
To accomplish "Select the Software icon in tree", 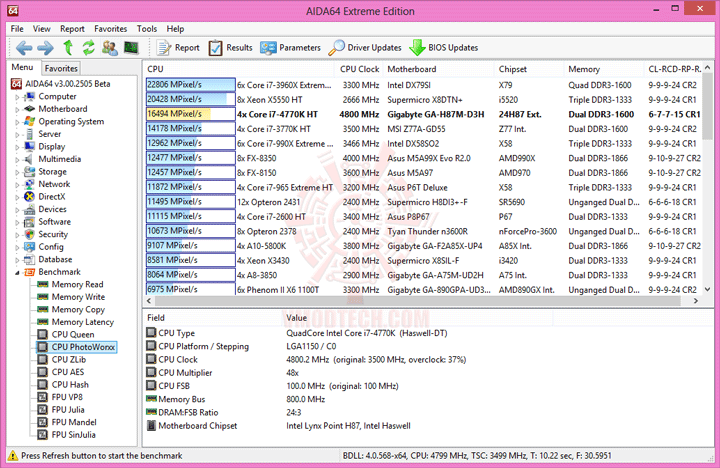I will point(29,222).
